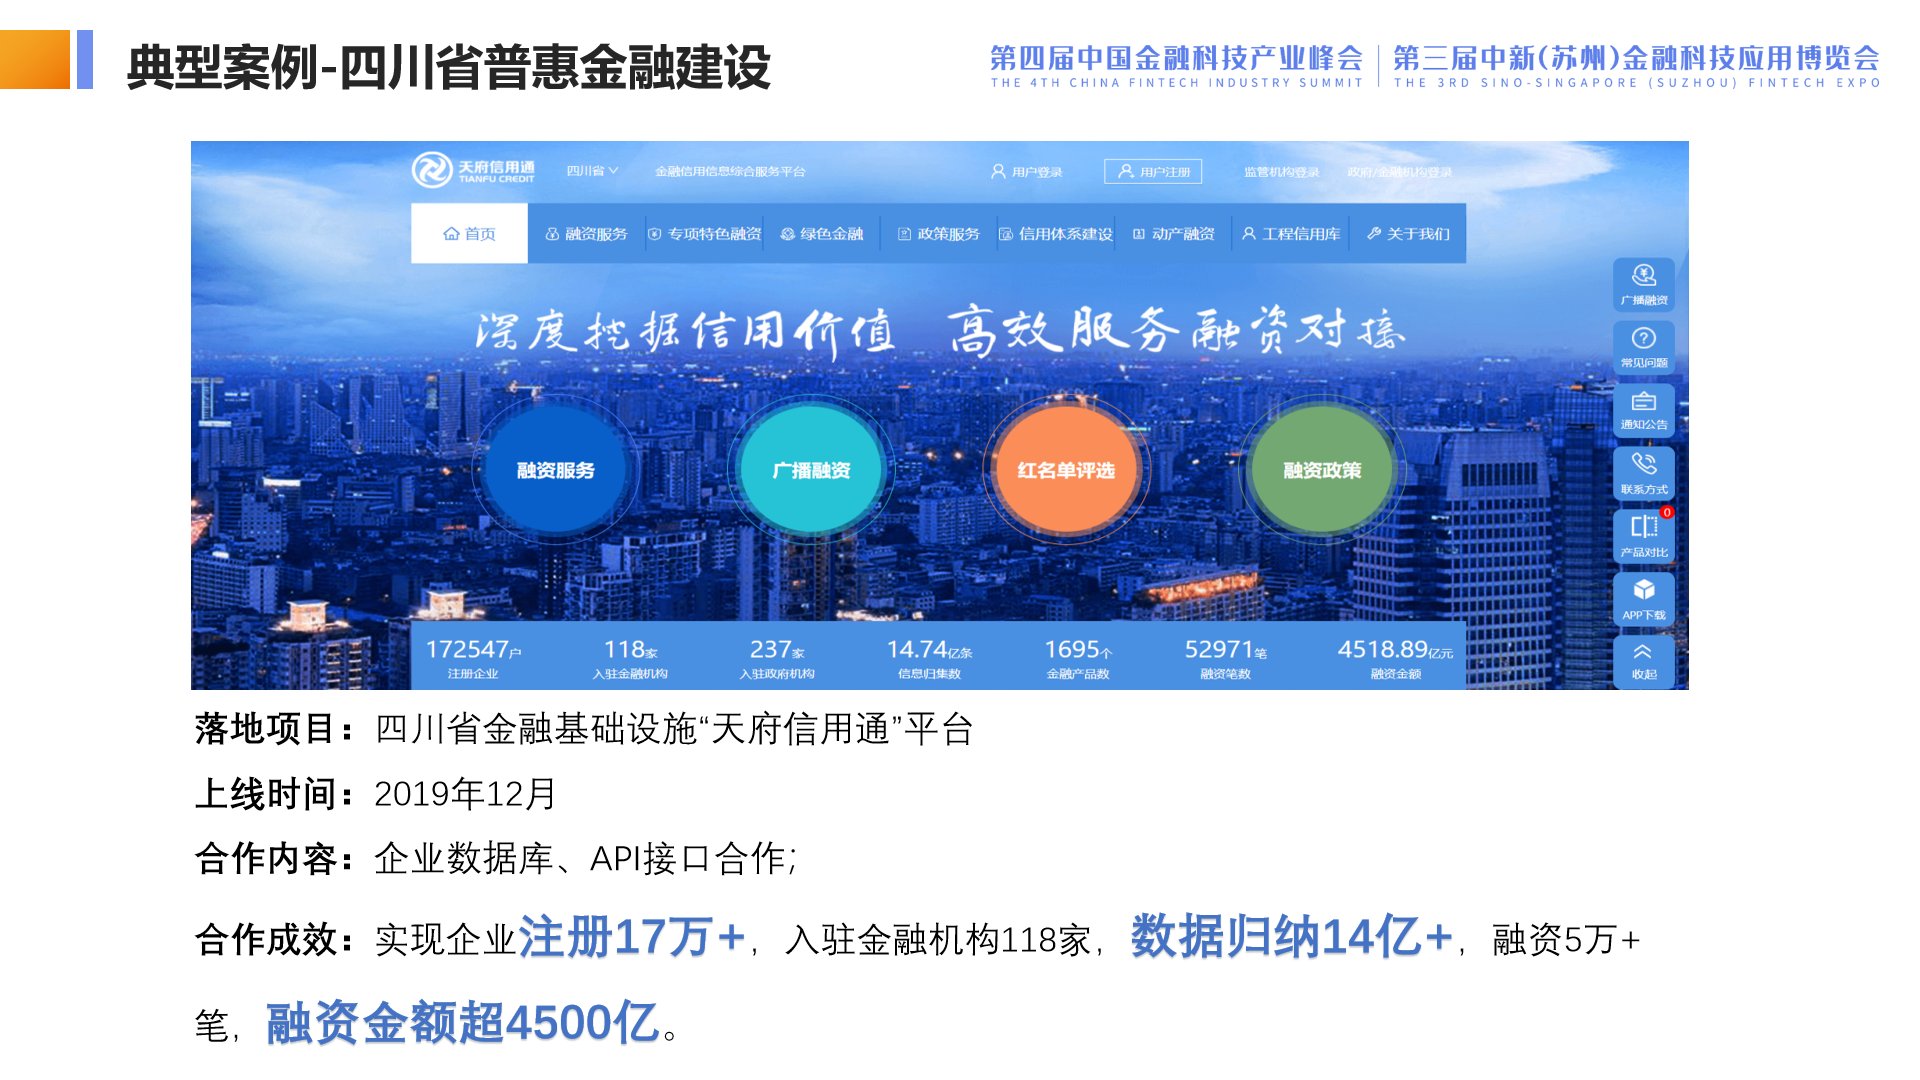Click the 数据归纳14亿+ highlighted text

(1292, 937)
